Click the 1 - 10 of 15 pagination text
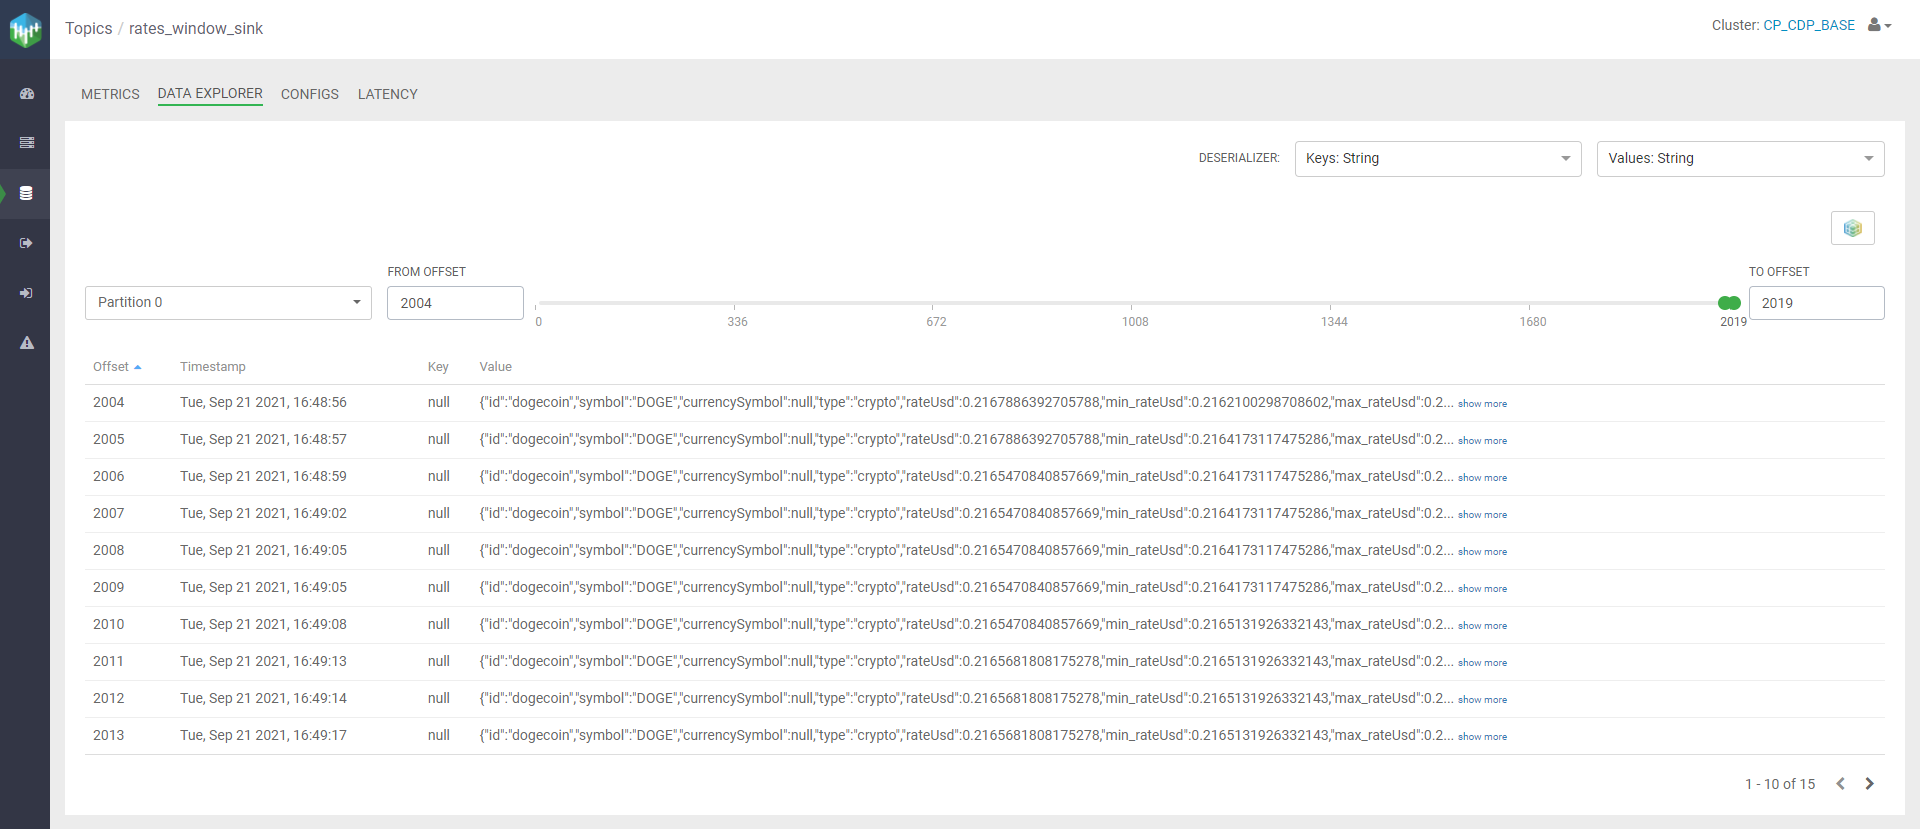Image resolution: width=1920 pixels, height=829 pixels. (x=1780, y=784)
